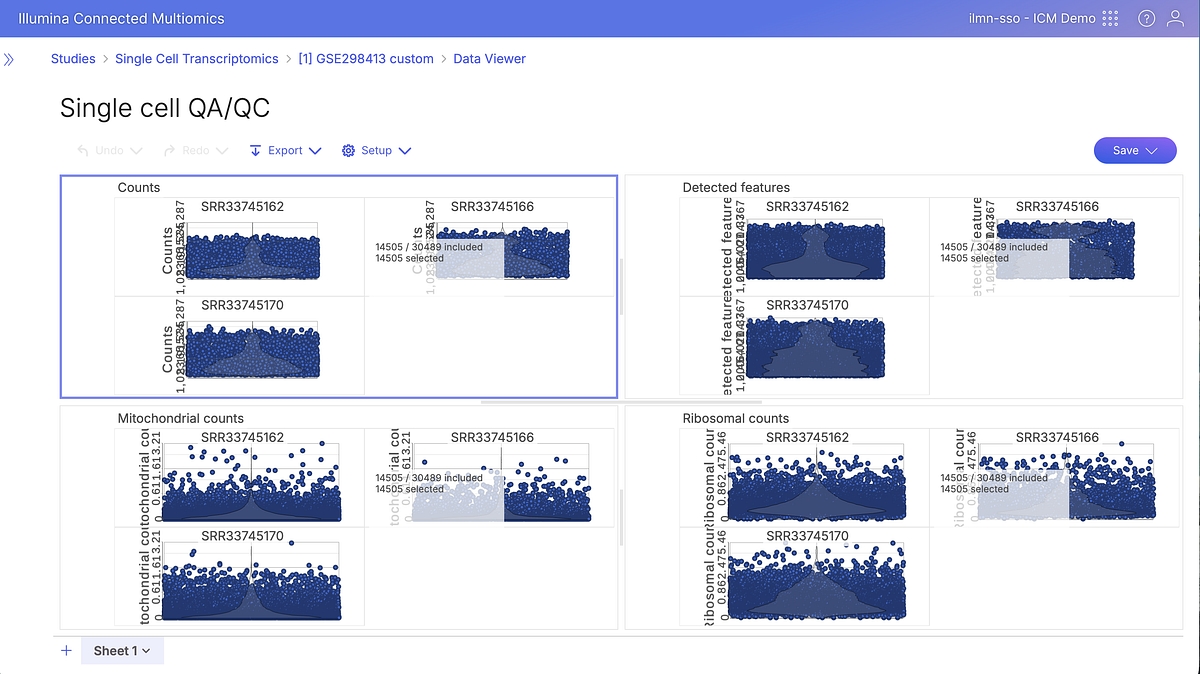Open the help question mark icon
The height and width of the screenshot is (674, 1200).
coord(1146,19)
